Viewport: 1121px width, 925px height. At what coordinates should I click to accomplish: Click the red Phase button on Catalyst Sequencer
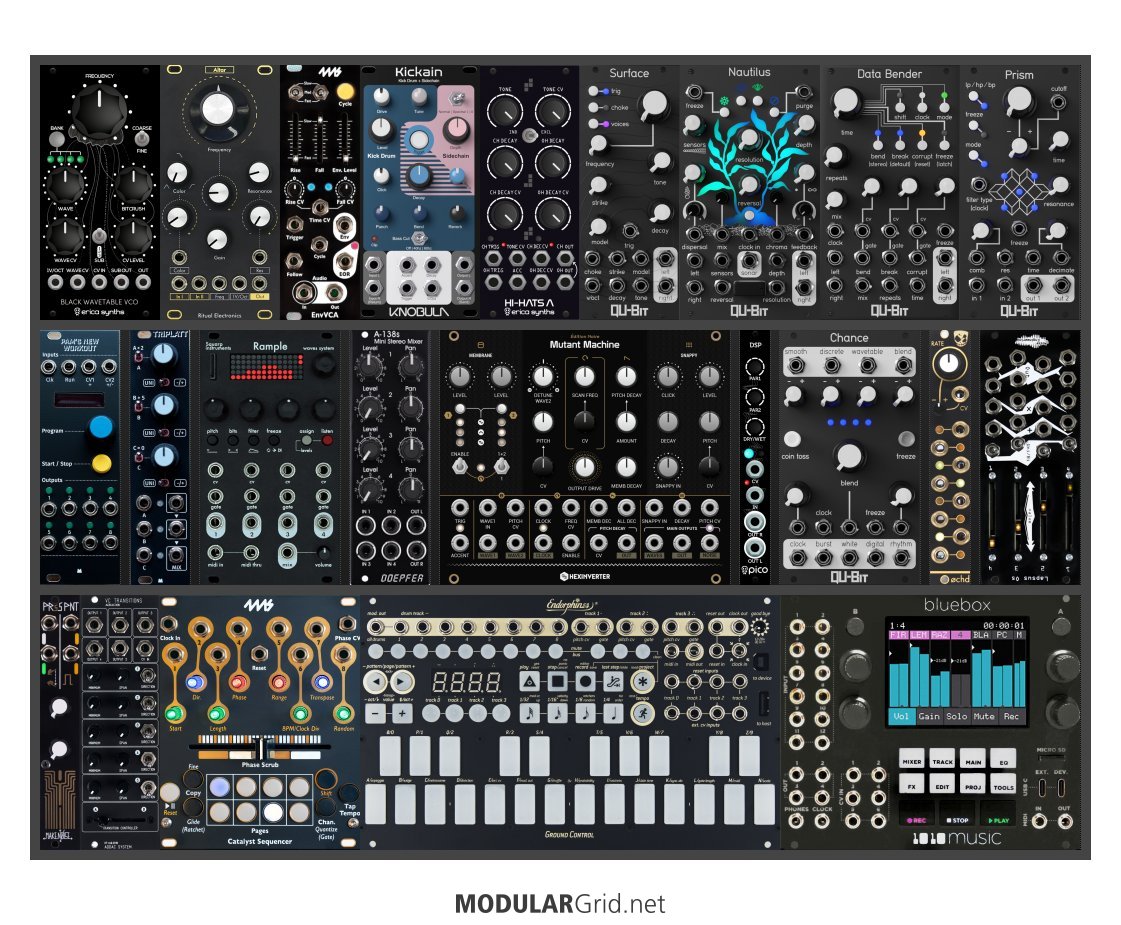pyautogui.click(x=239, y=683)
